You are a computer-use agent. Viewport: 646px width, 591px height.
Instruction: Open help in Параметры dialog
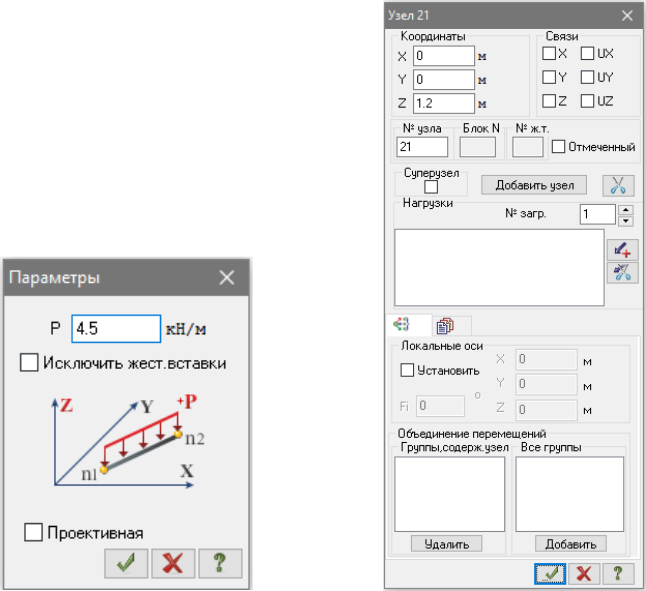click(x=219, y=564)
